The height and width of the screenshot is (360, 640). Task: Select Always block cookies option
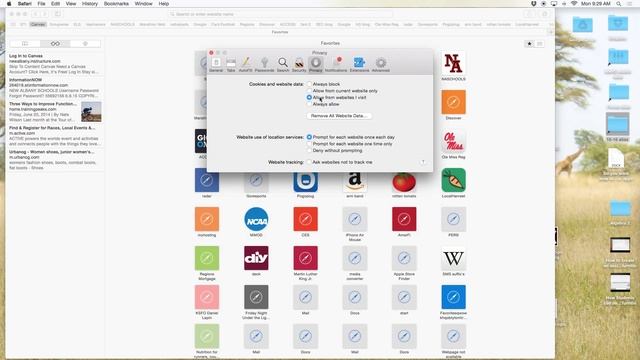point(323,84)
